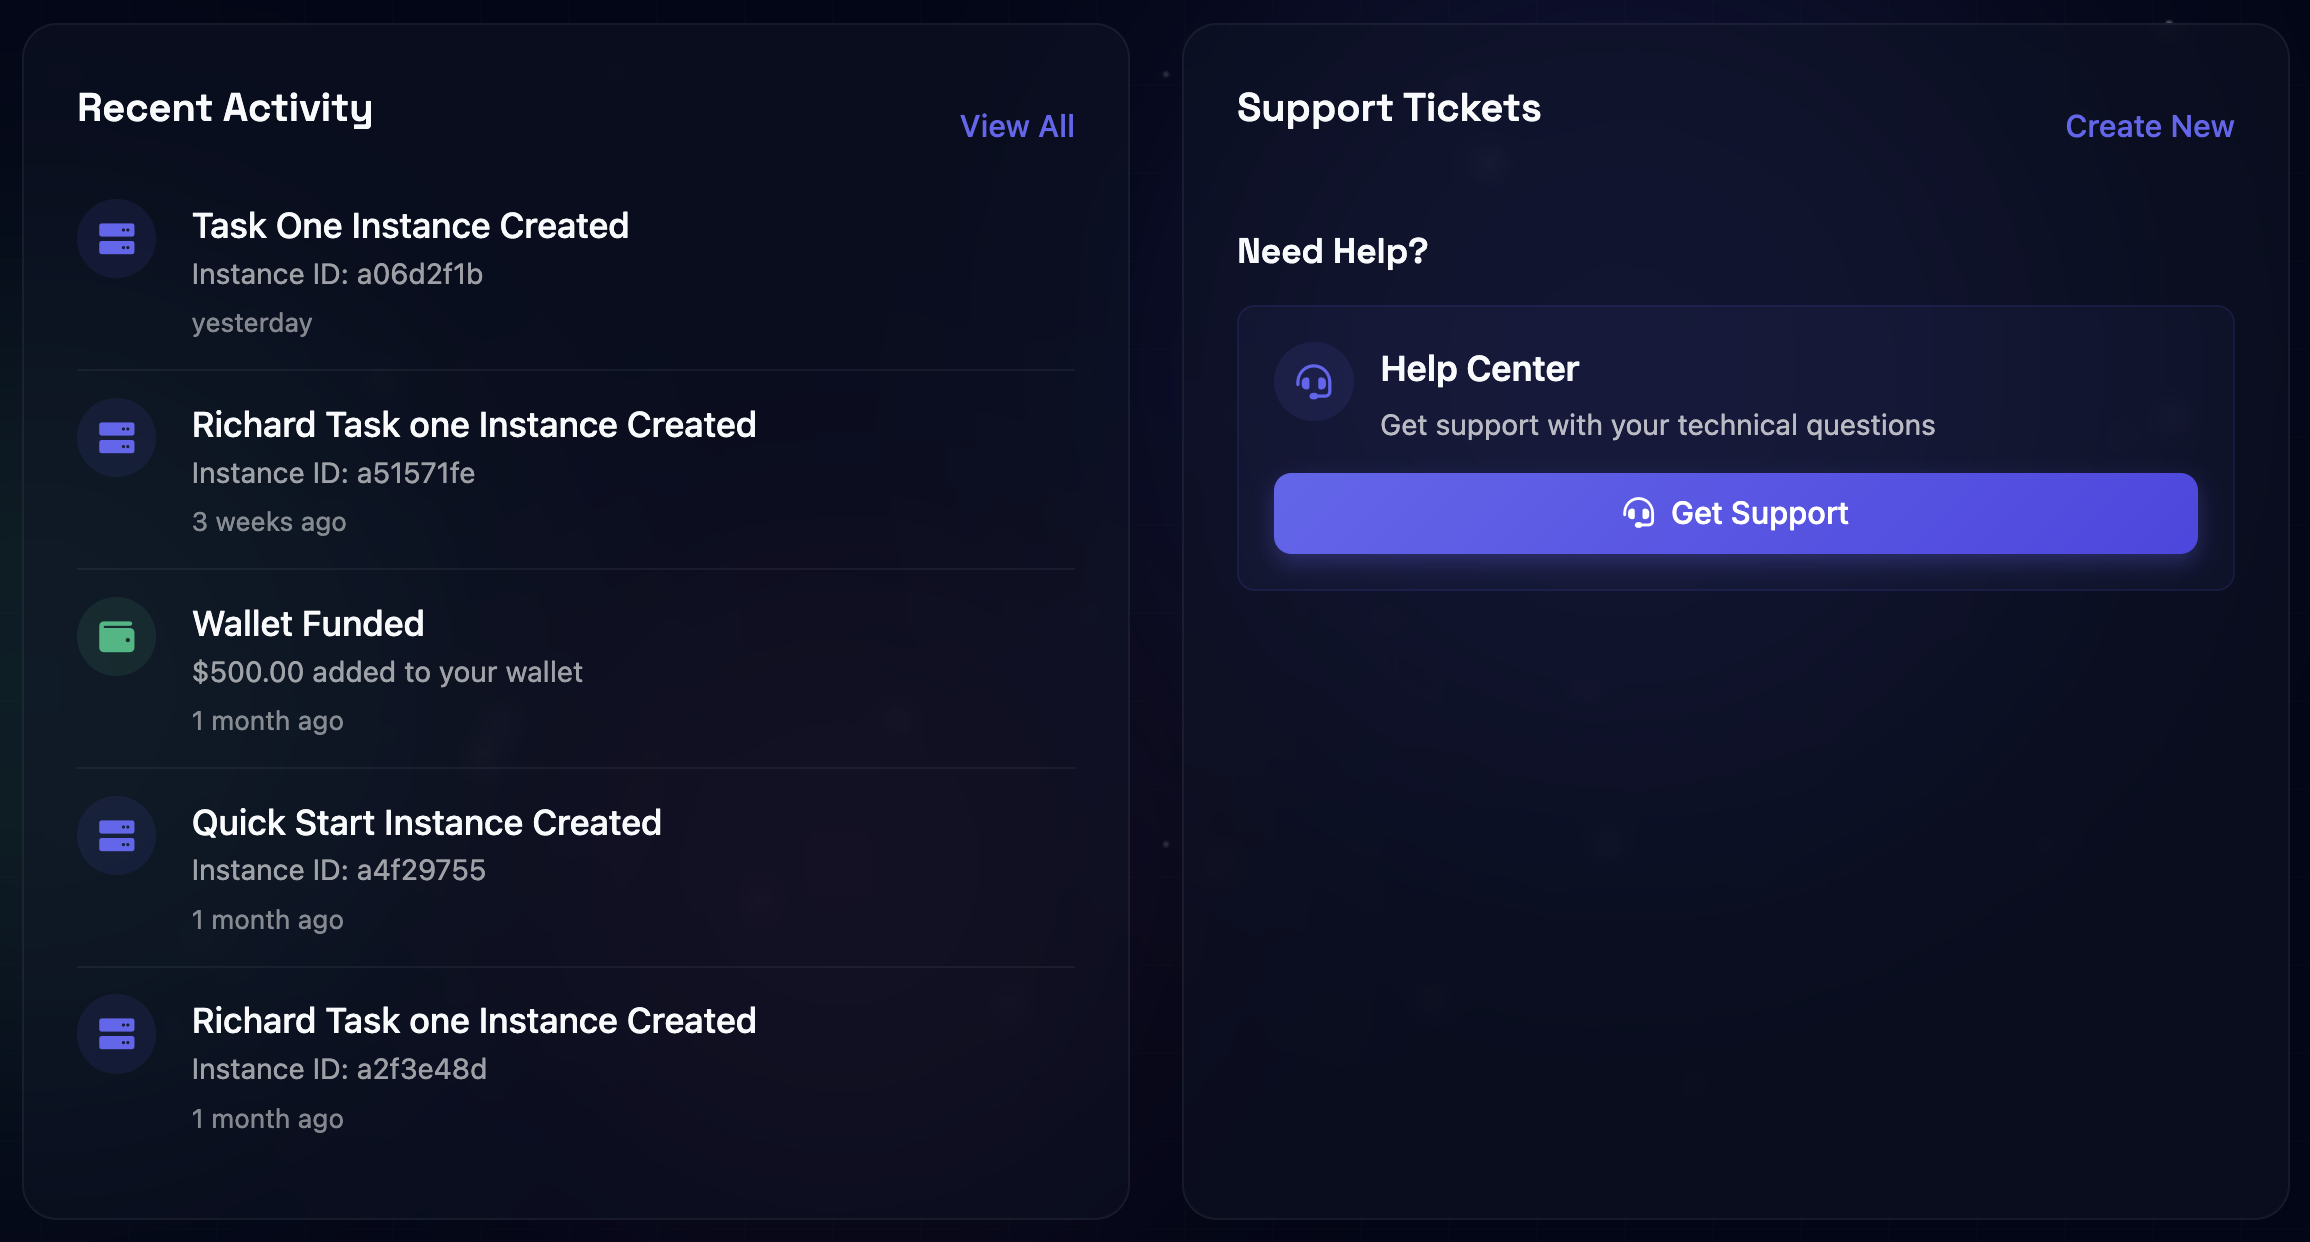
Task: Select the Support Tickets heading
Action: [x=1389, y=108]
